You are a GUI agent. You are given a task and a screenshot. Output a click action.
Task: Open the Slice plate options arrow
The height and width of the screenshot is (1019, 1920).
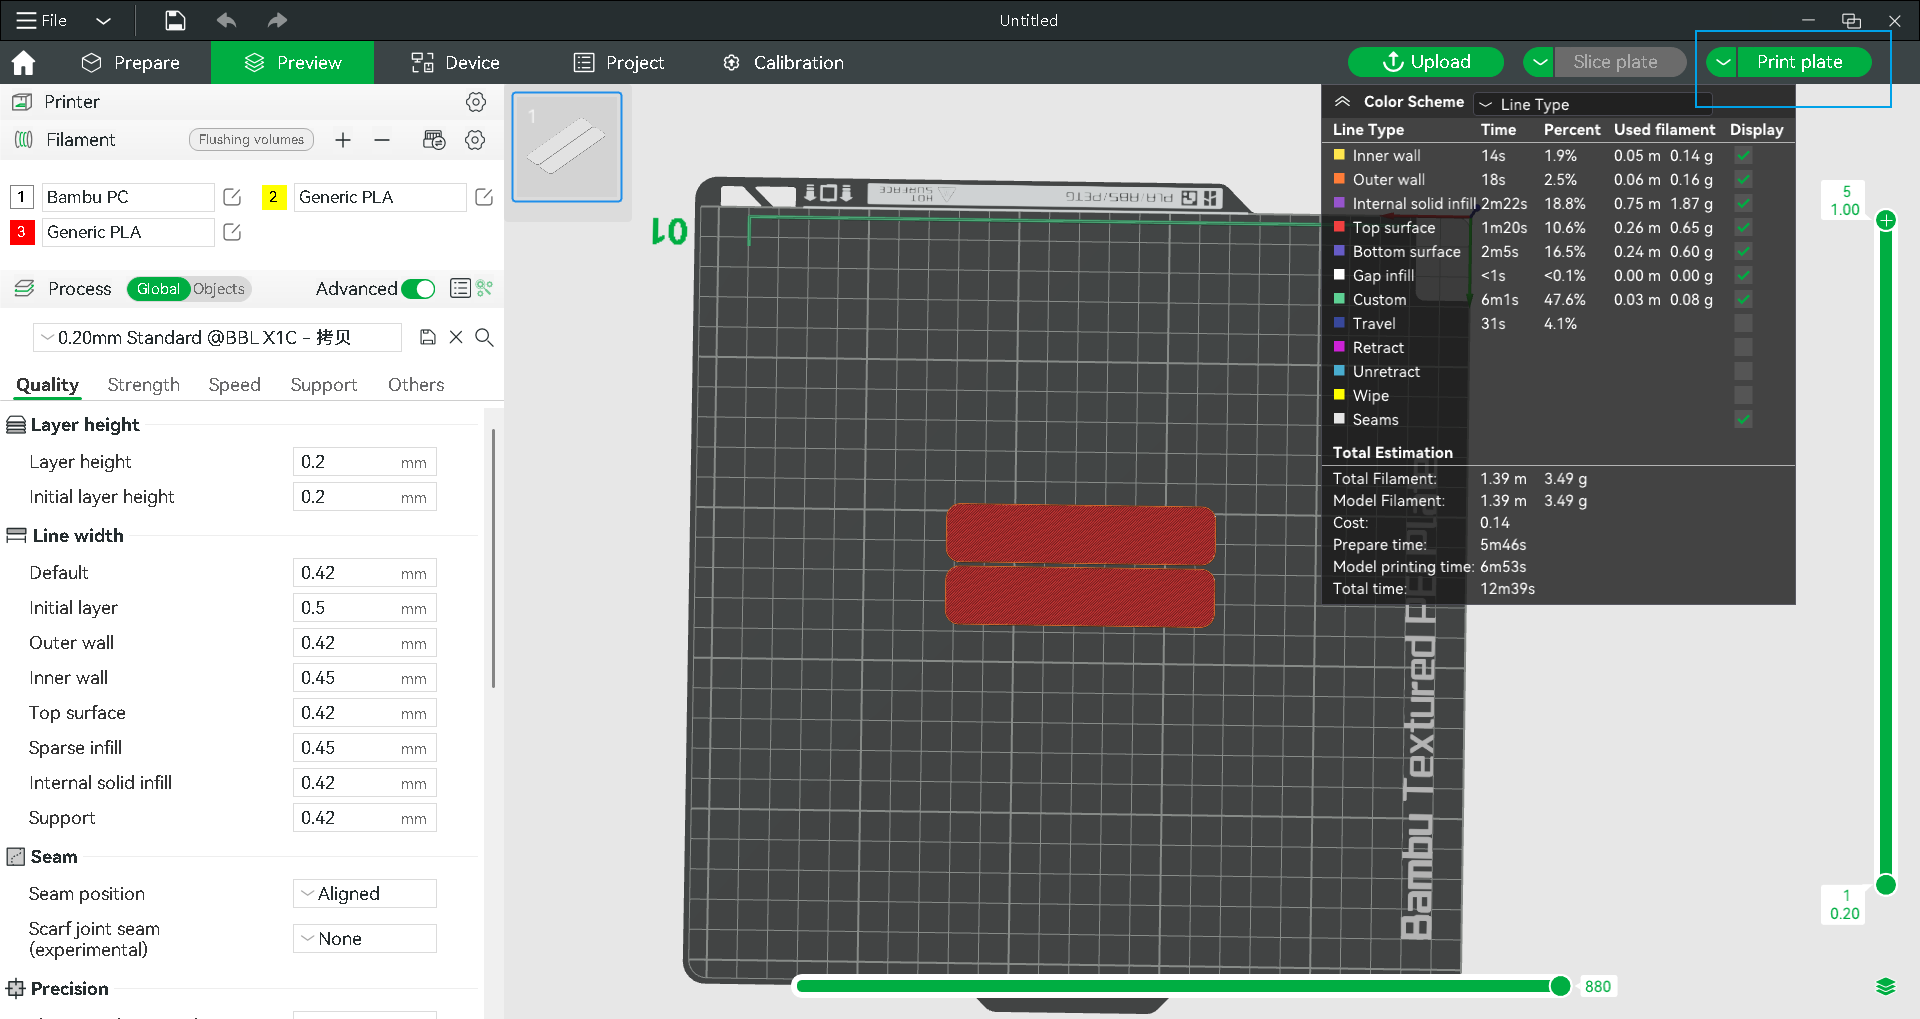[x=1540, y=62]
